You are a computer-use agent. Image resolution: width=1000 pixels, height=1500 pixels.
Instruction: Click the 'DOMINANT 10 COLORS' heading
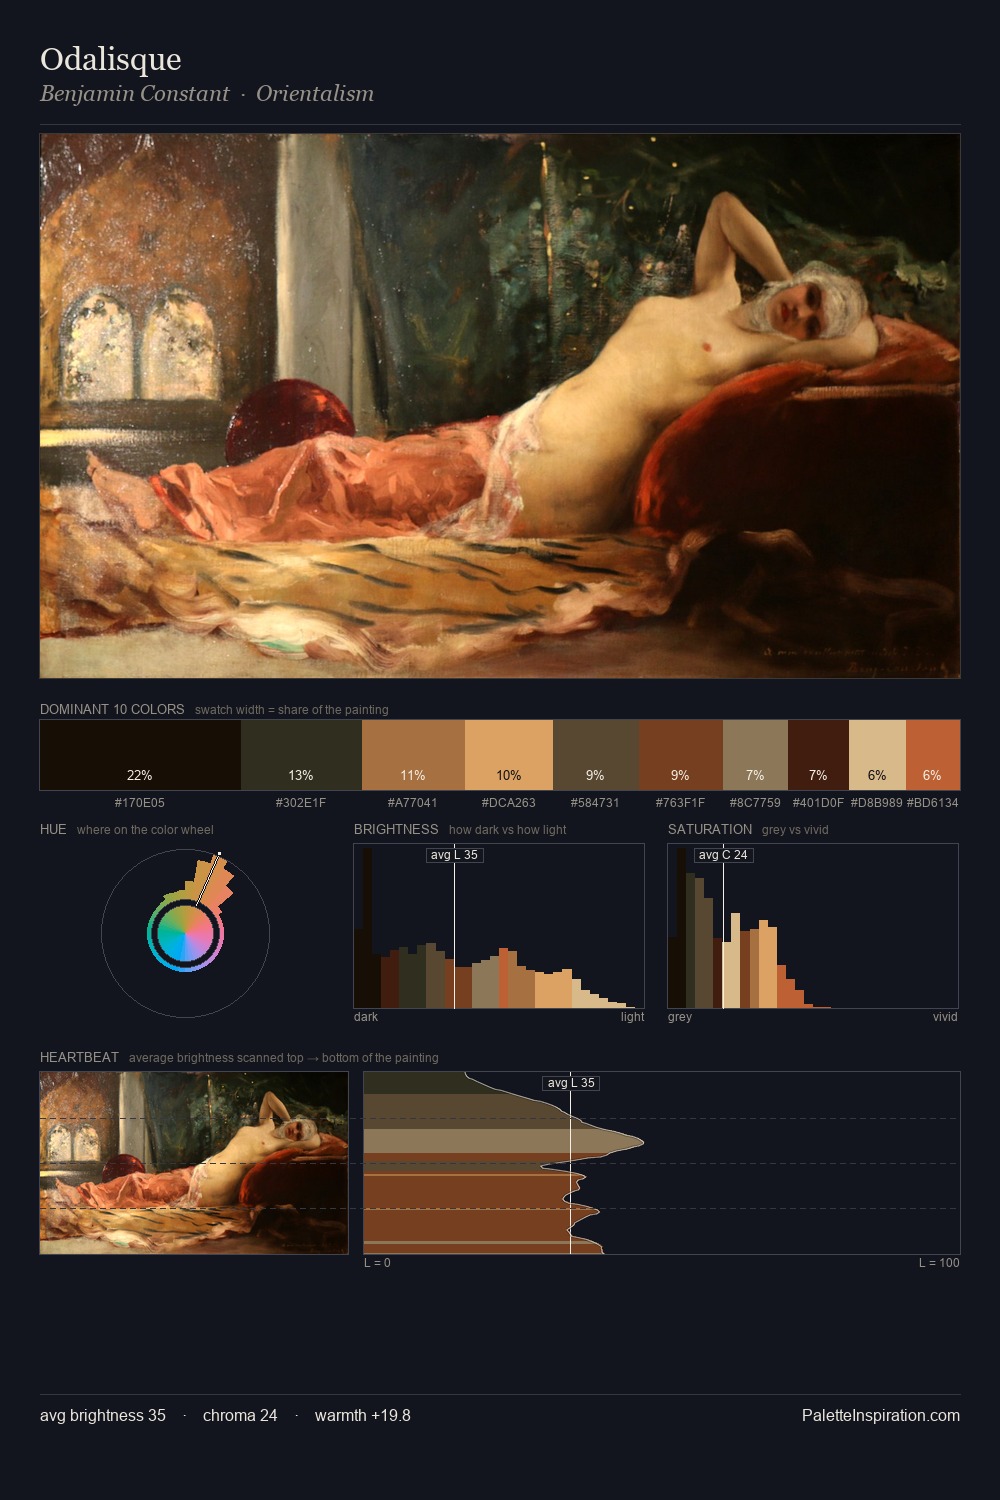(x=112, y=709)
